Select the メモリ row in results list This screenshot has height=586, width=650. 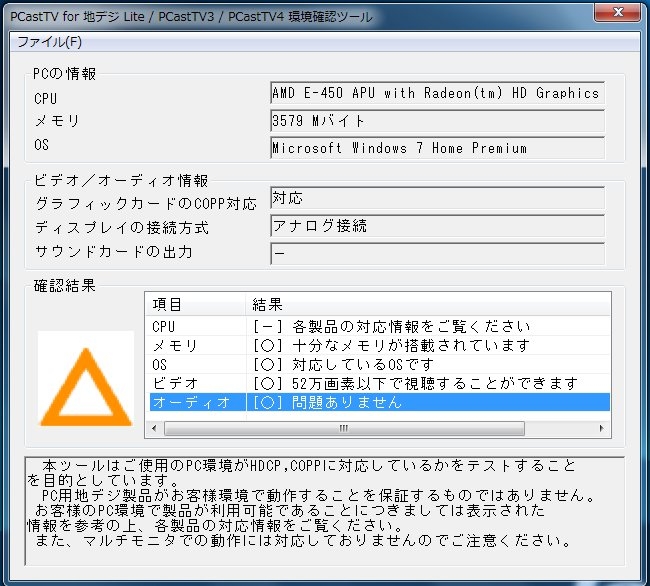click(379, 345)
